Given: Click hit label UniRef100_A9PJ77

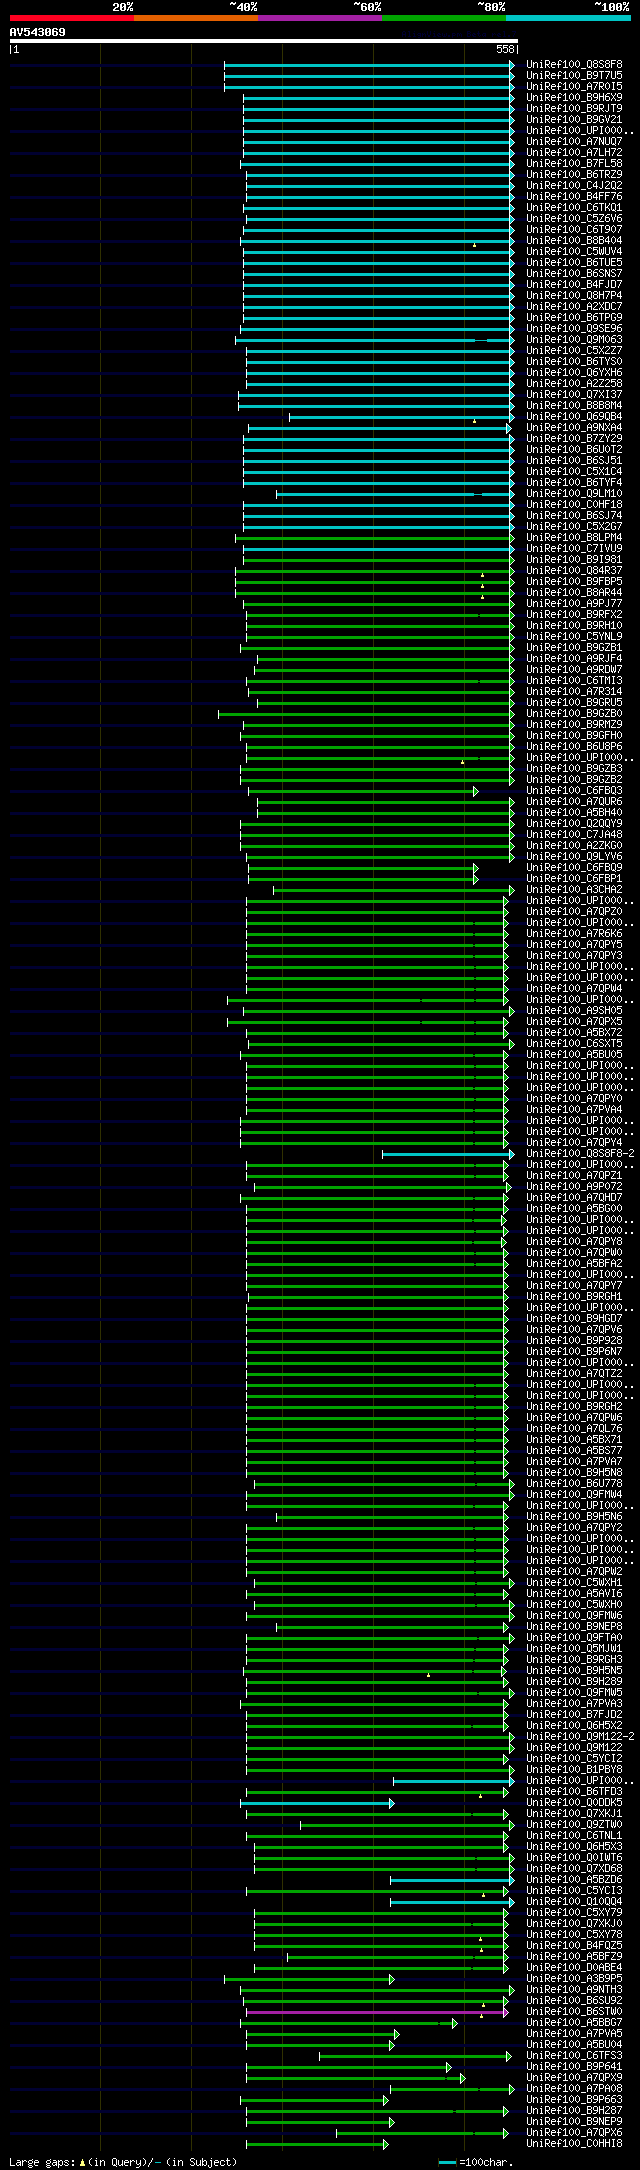Looking at the screenshot, I should [574, 603].
